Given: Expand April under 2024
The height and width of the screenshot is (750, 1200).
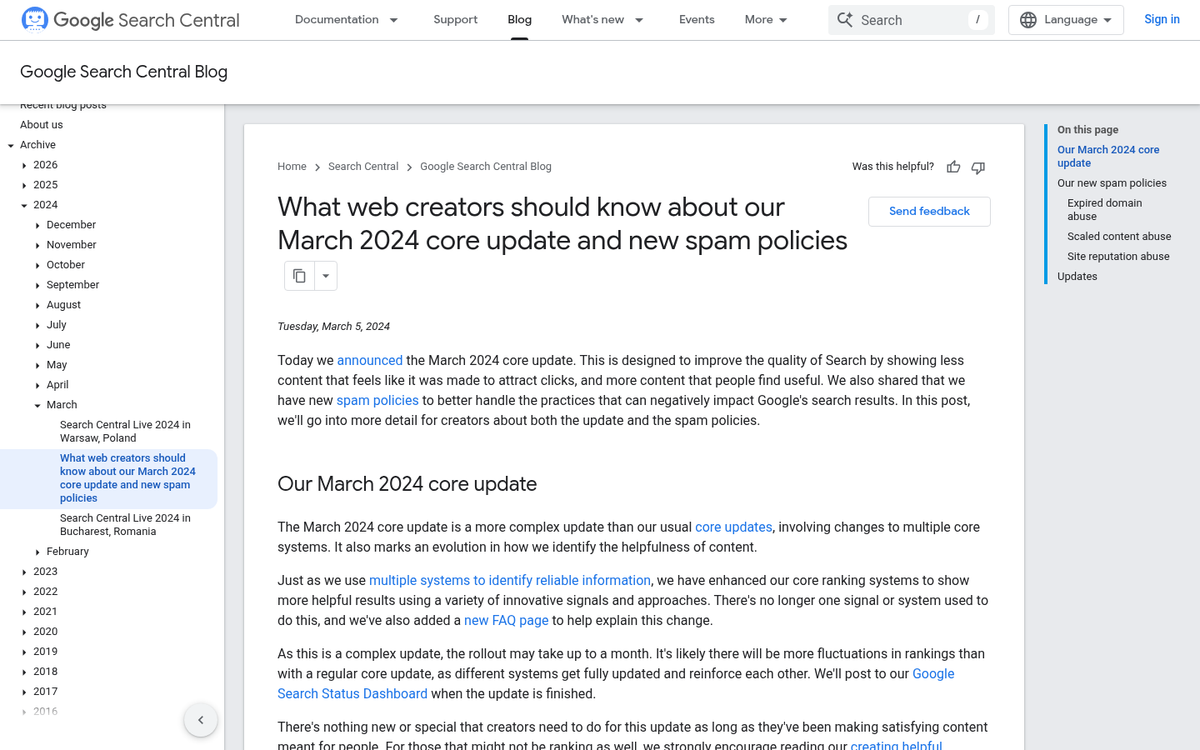Looking at the screenshot, I should click(x=38, y=385).
